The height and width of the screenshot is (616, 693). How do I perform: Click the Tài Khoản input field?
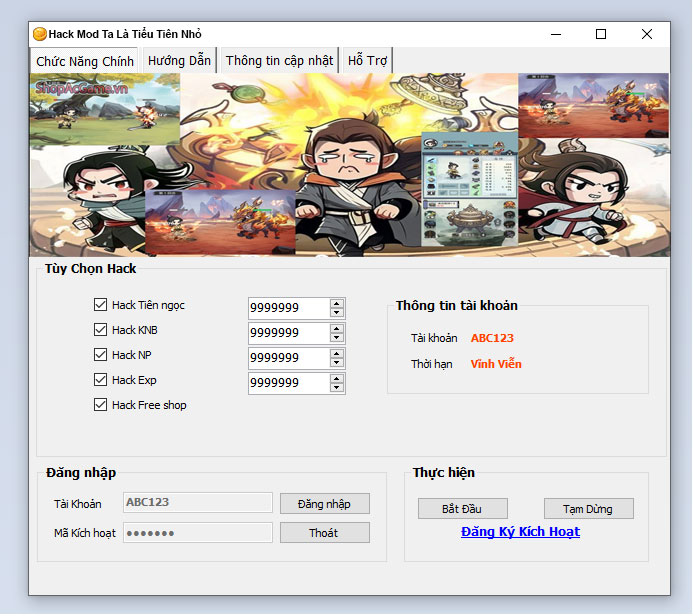click(198, 502)
